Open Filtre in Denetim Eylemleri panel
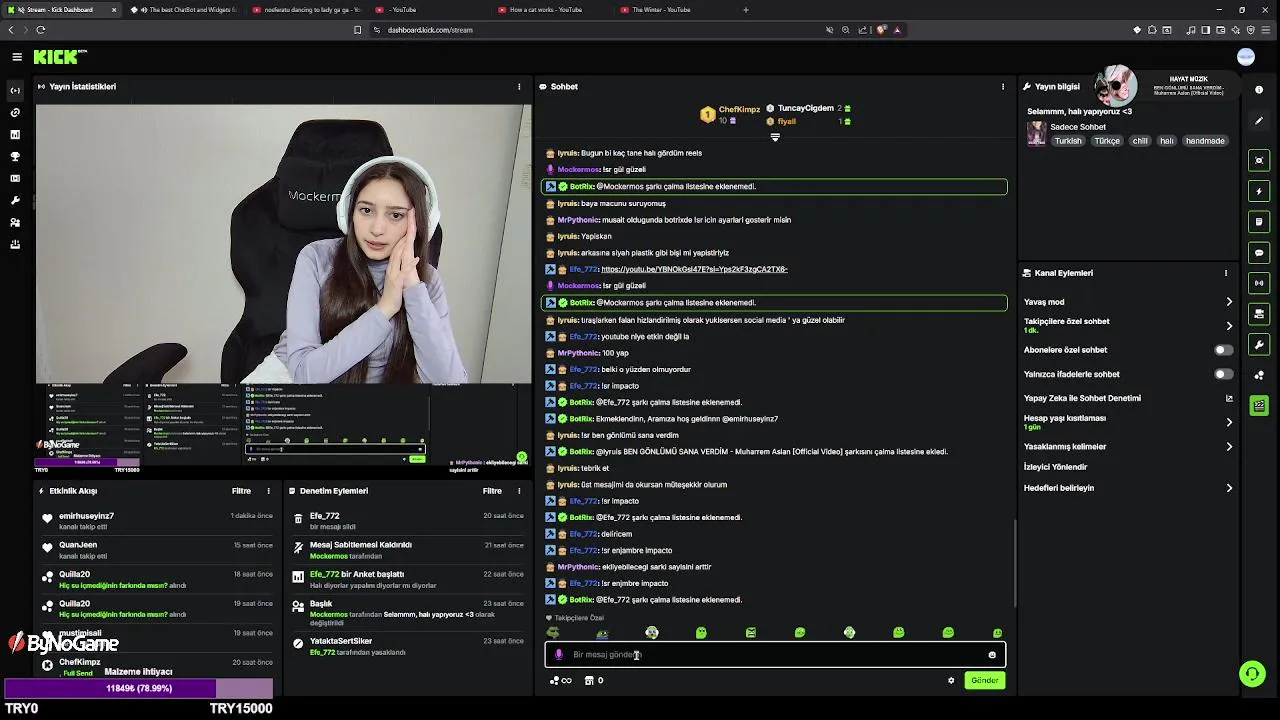Viewport: 1280px width, 720px height. tap(492, 491)
